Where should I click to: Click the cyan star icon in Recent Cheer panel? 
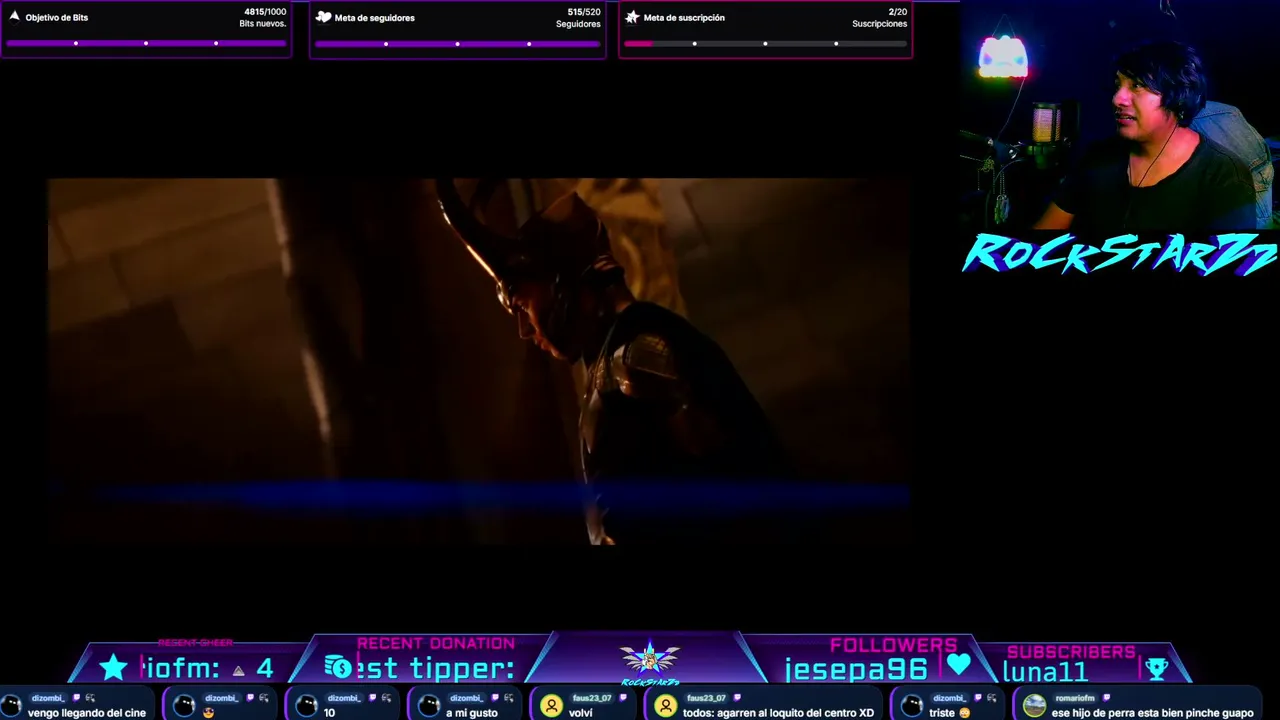pyautogui.click(x=114, y=667)
